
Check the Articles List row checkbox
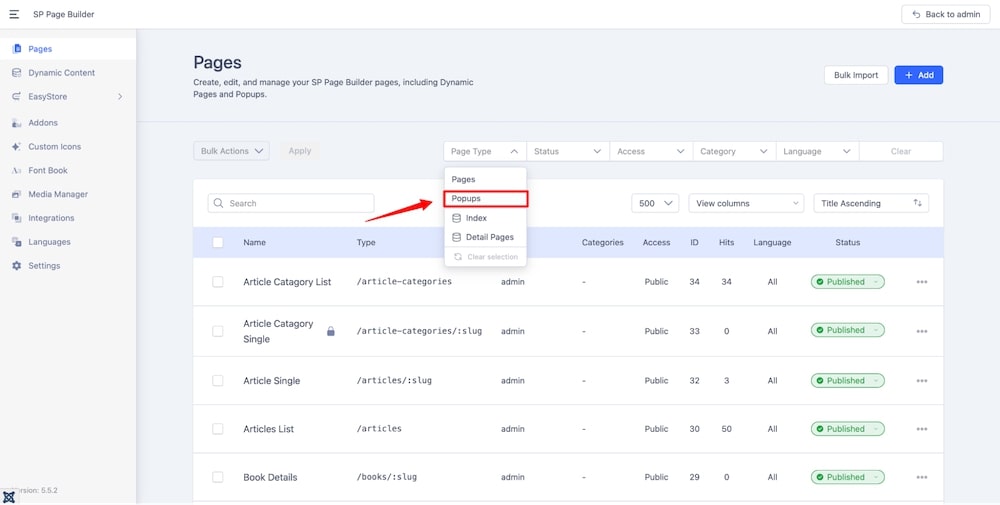pyautogui.click(x=218, y=429)
